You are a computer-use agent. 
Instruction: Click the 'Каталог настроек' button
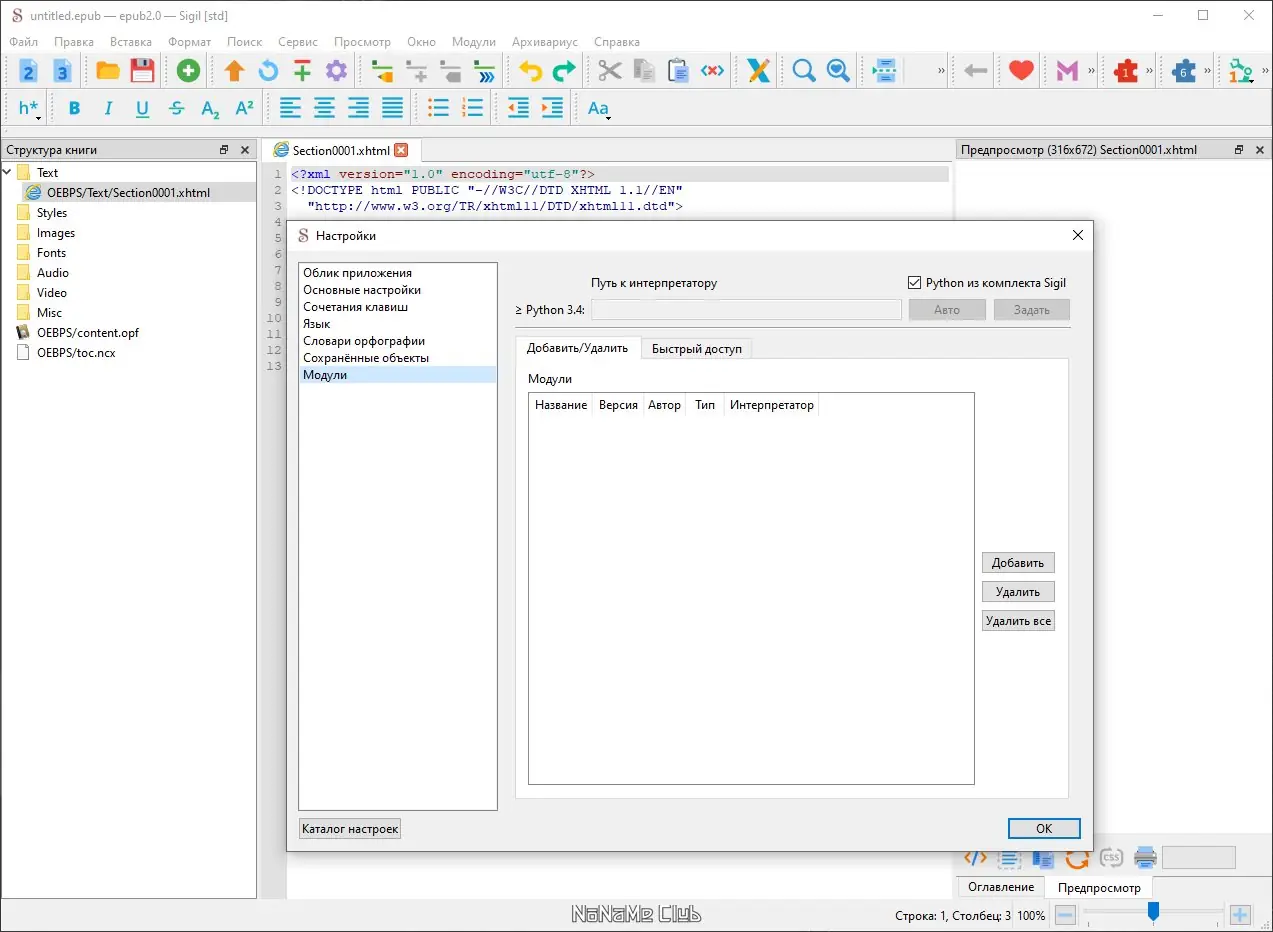click(x=350, y=828)
